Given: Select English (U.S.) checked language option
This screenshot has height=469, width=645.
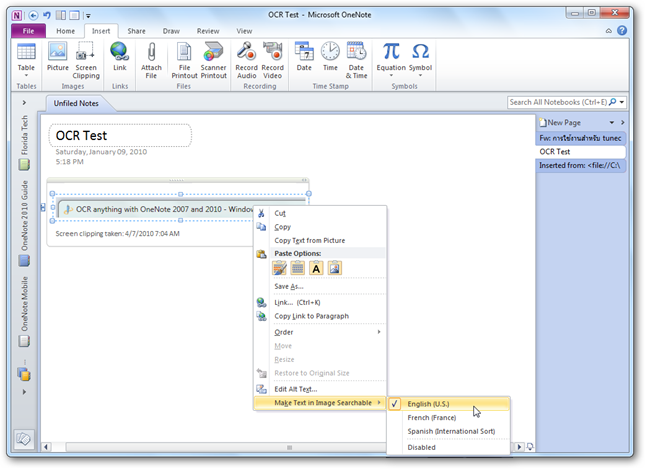Looking at the screenshot, I should (x=449, y=404).
